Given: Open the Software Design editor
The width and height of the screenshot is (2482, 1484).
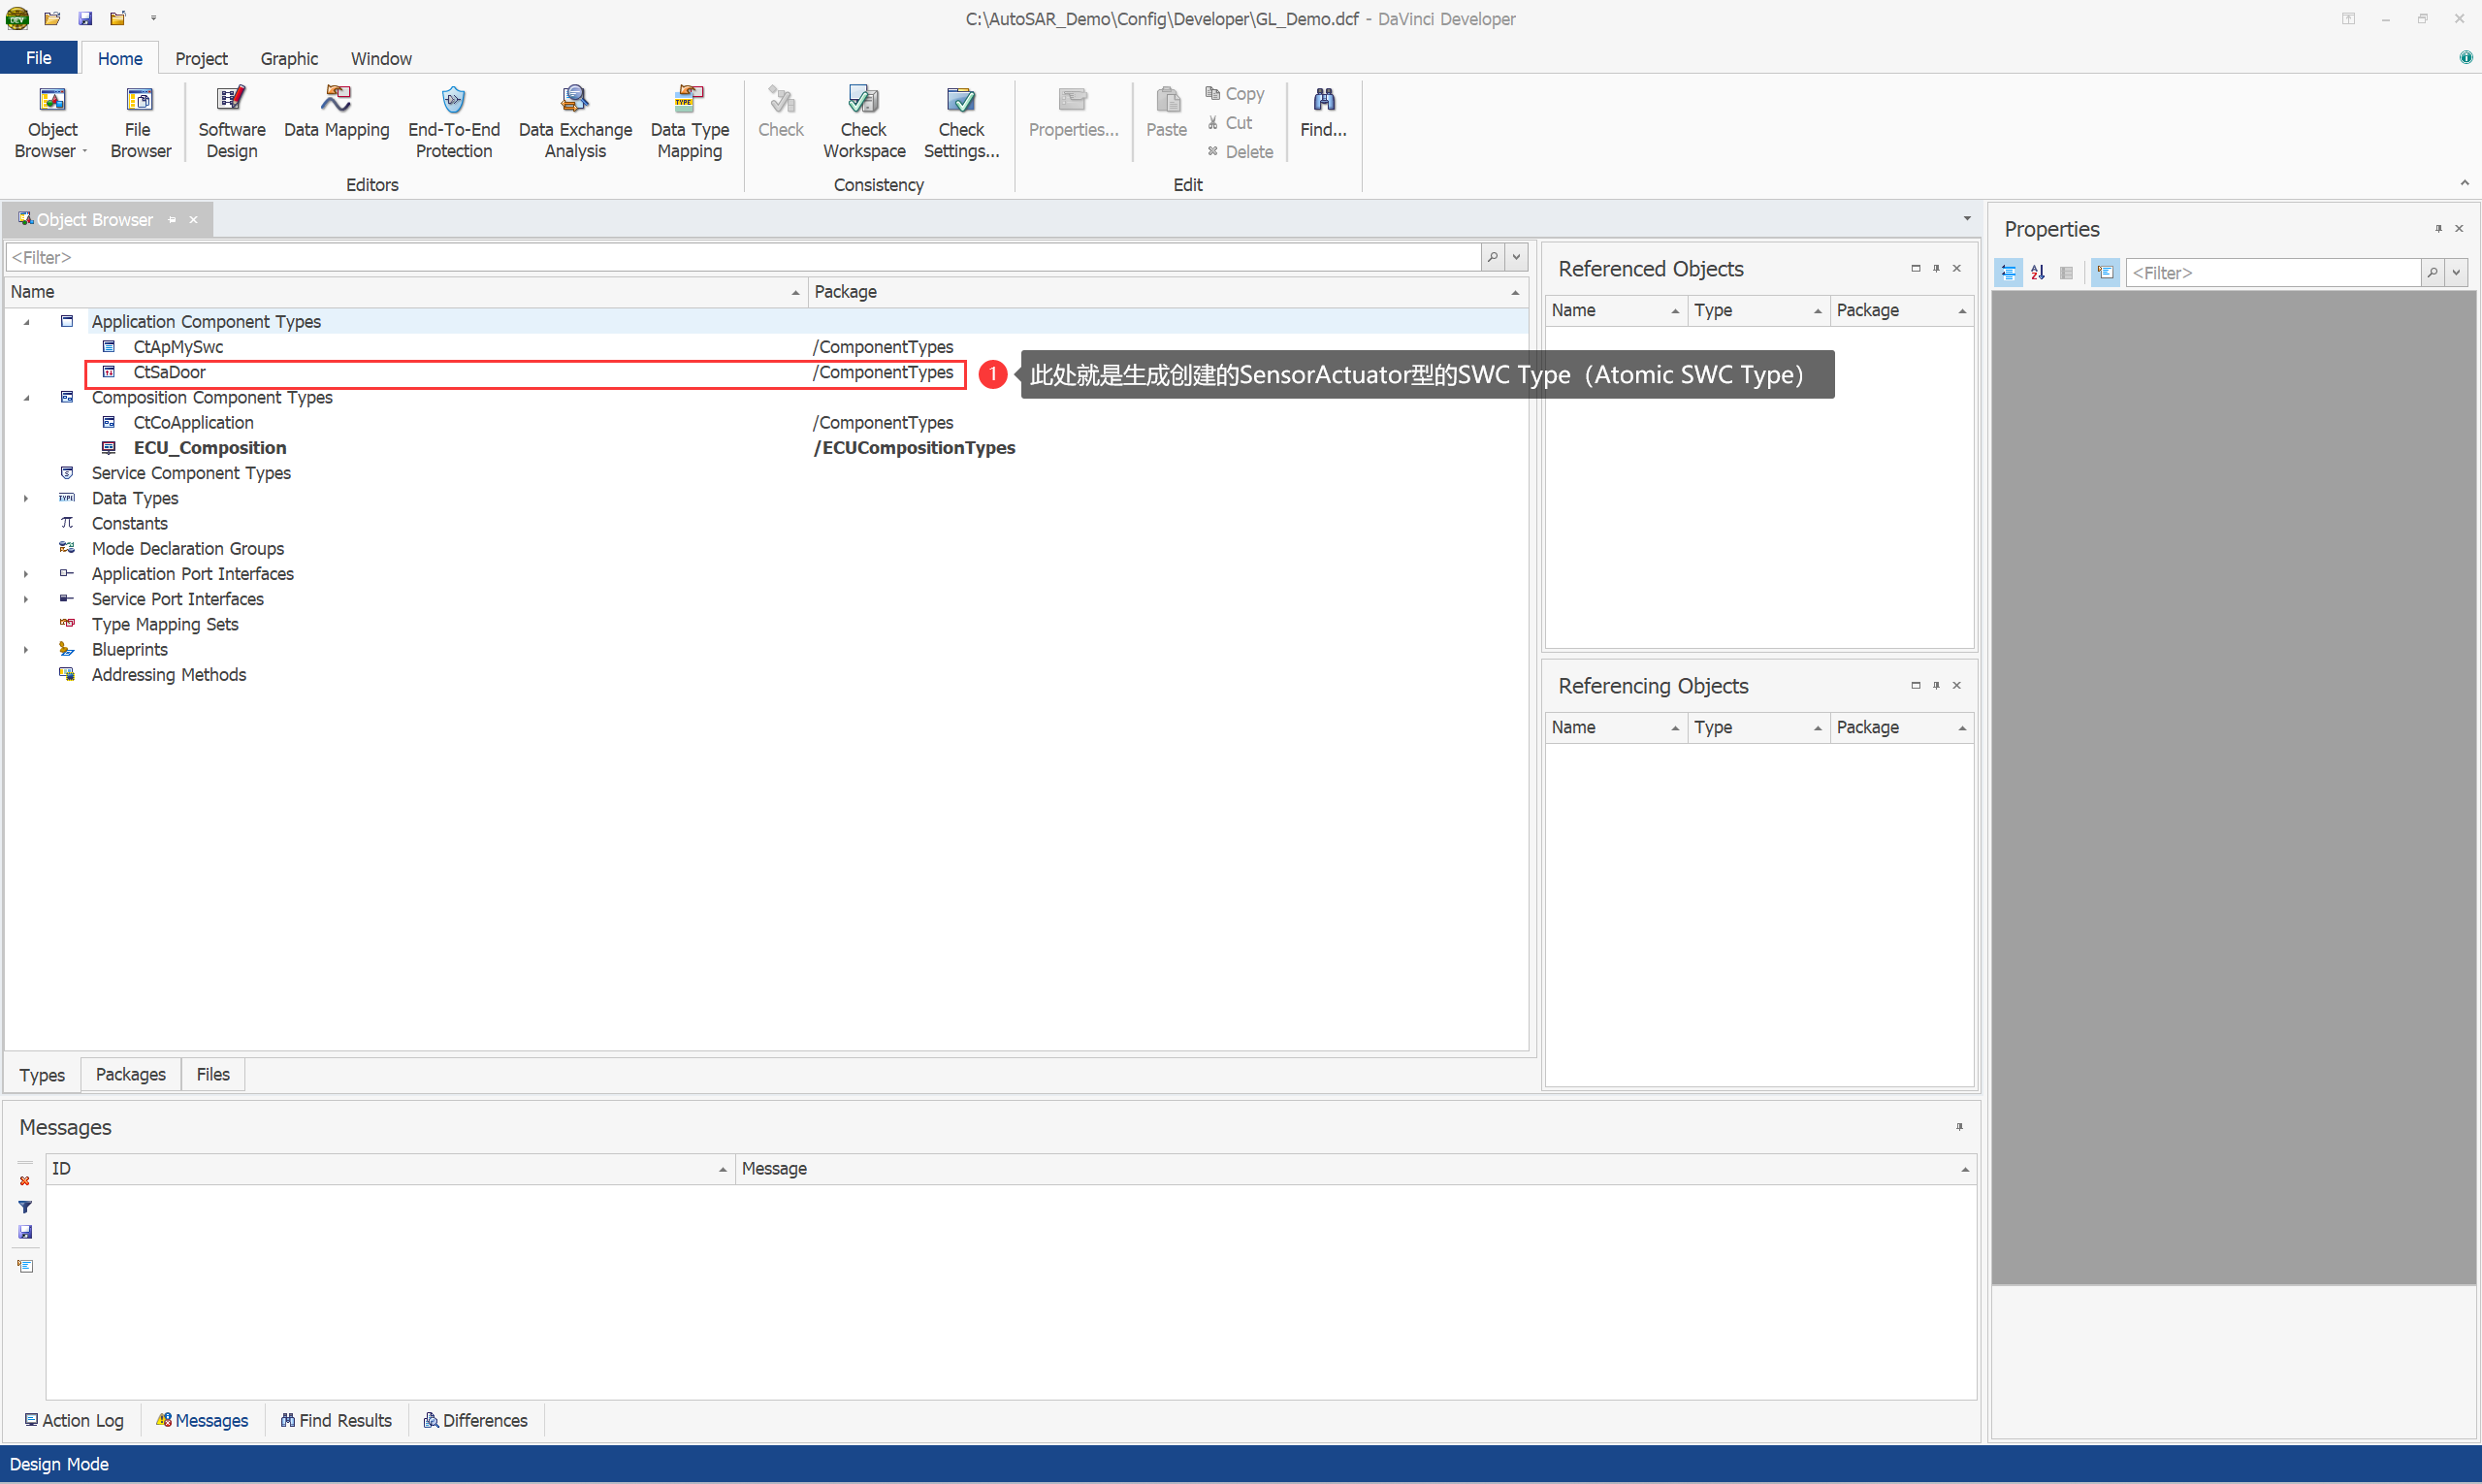Looking at the screenshot, I should [x=231, y=122].
